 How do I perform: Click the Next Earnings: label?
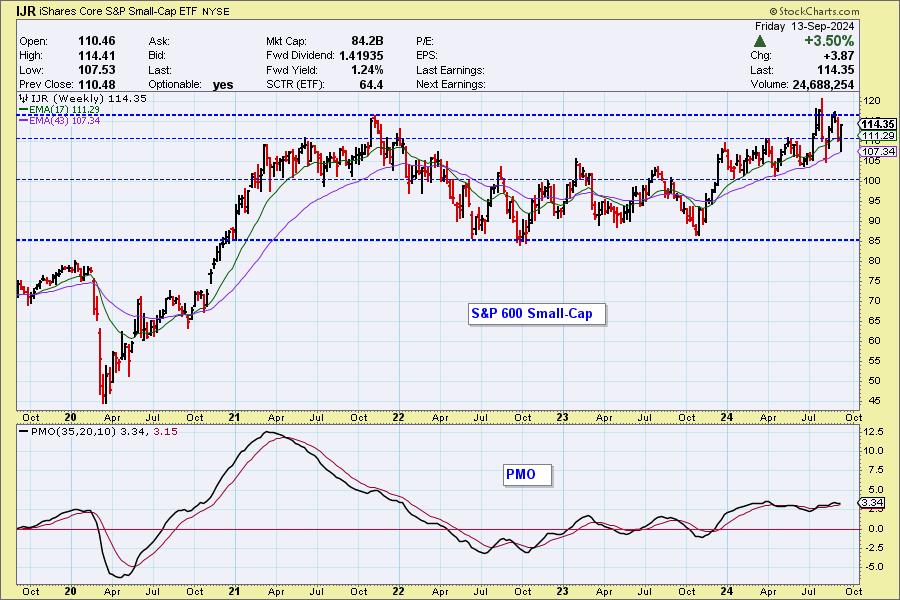(x=451, y=84)
